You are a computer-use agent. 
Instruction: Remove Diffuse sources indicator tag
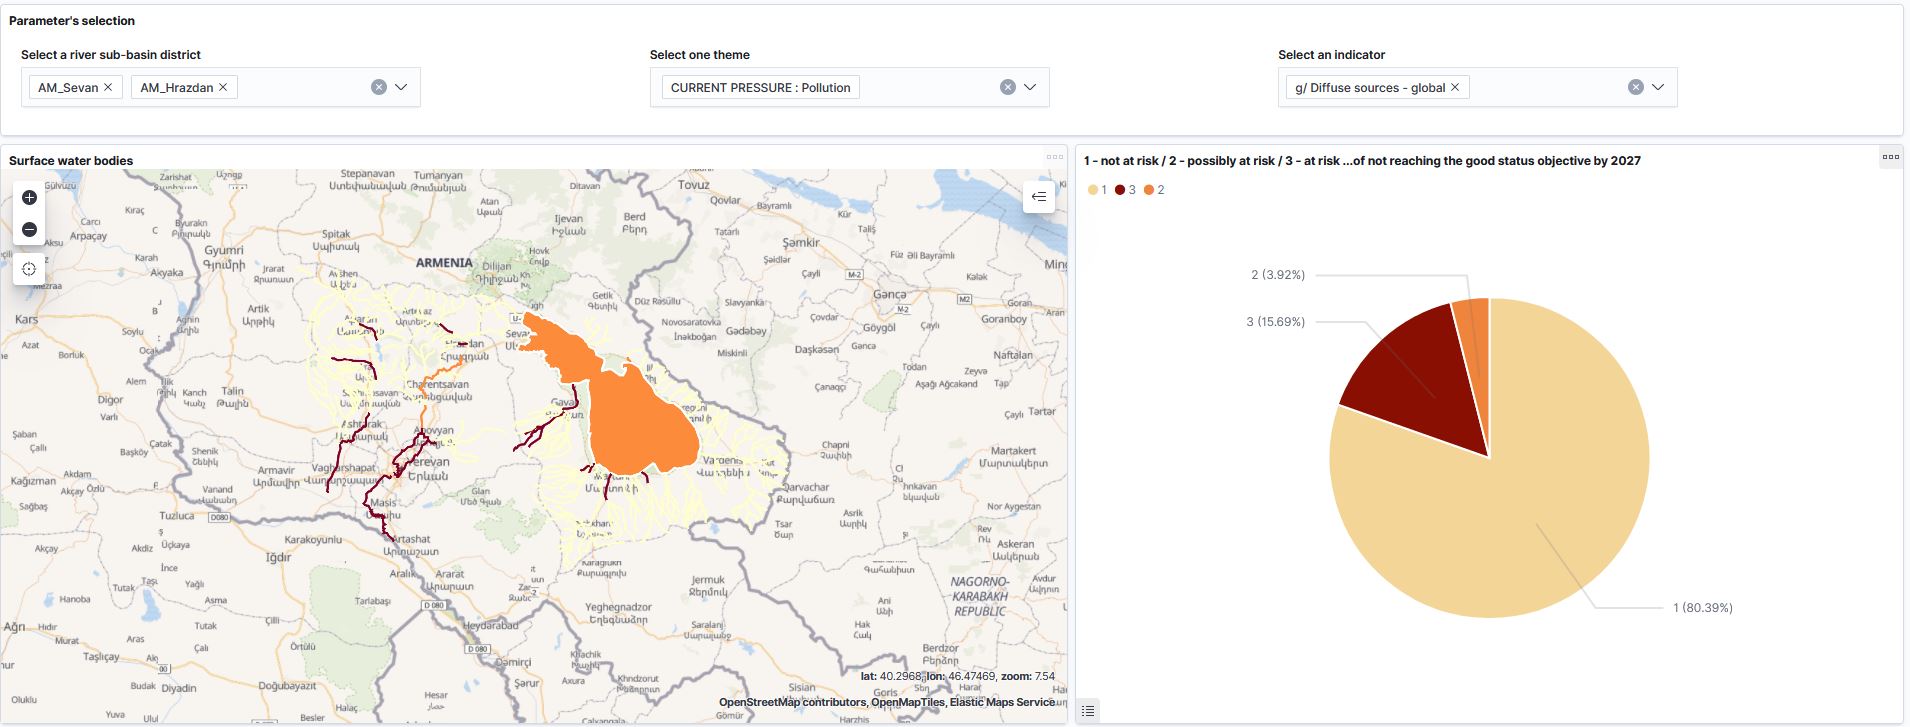1455,87
